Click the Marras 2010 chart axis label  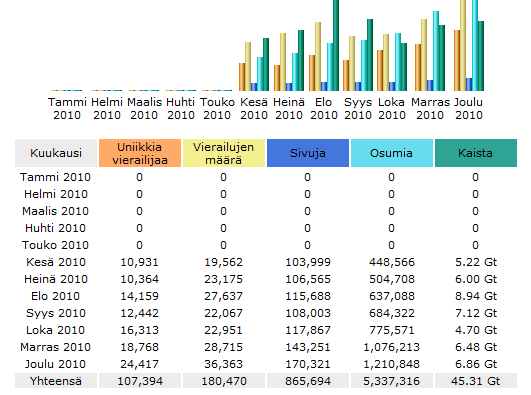(x=430, y=108)
